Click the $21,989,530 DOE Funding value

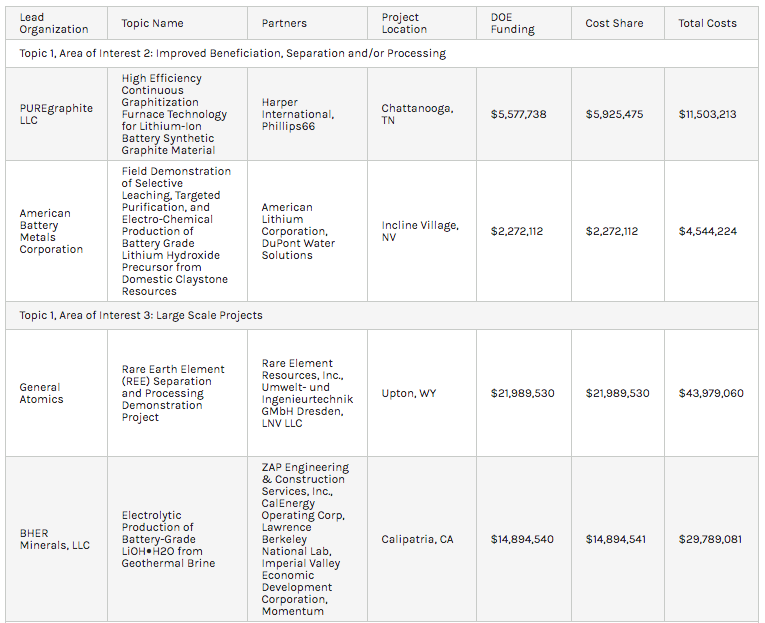(523, 393)
